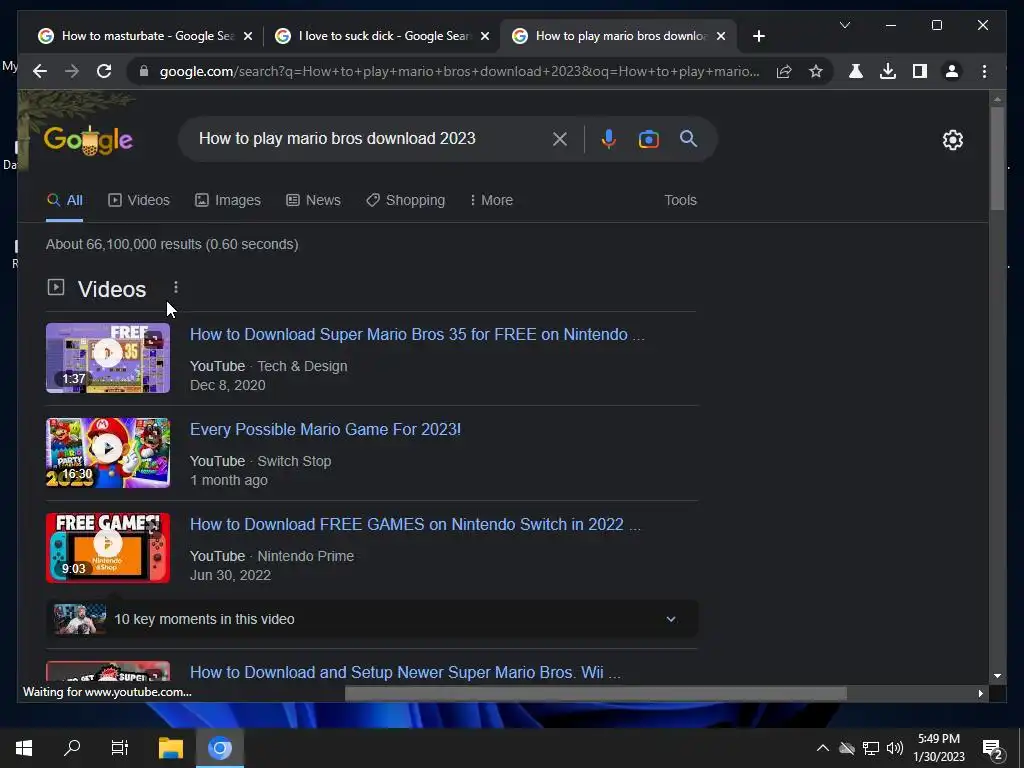The height and width of the screenshot is (768, 1024).
Task: Open Google quick settings gear
Action: 952,140
